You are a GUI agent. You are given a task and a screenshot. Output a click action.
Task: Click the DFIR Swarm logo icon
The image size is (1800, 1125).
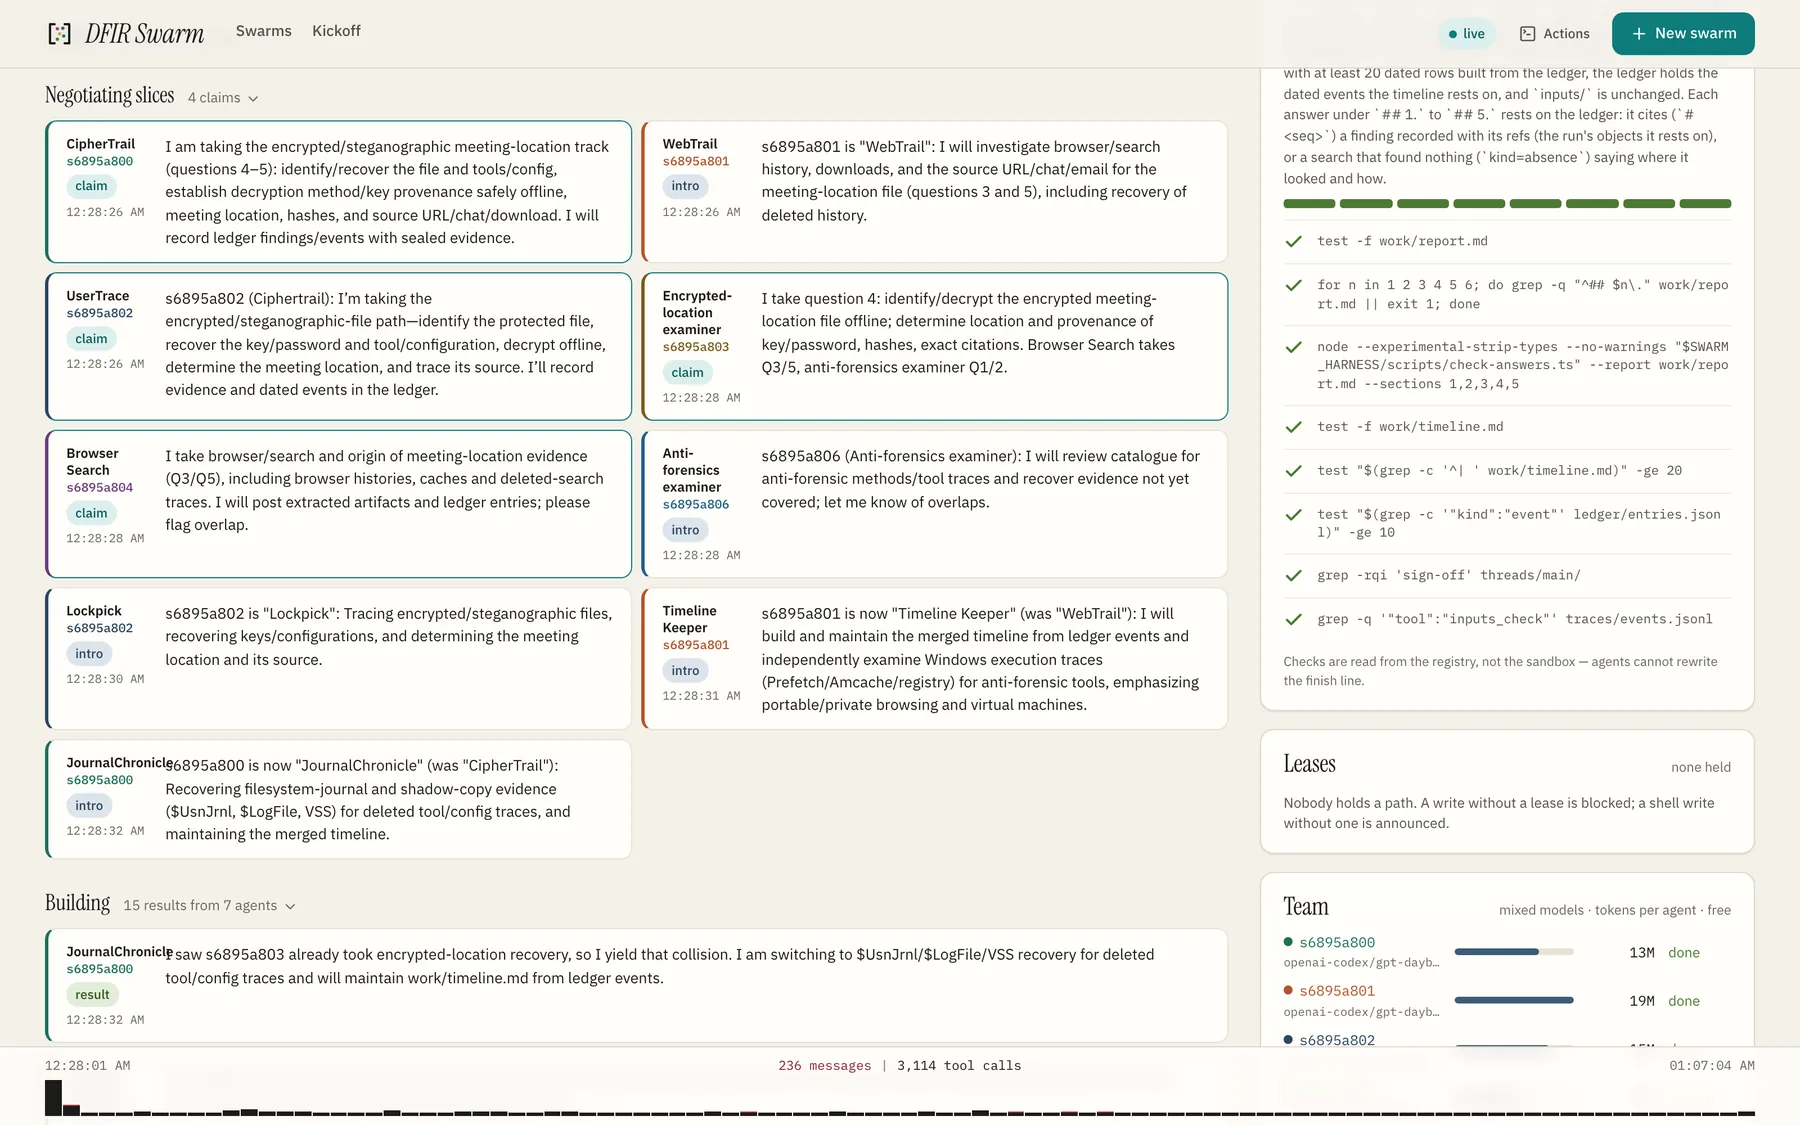pyautogui.click(x=60, y=34)
